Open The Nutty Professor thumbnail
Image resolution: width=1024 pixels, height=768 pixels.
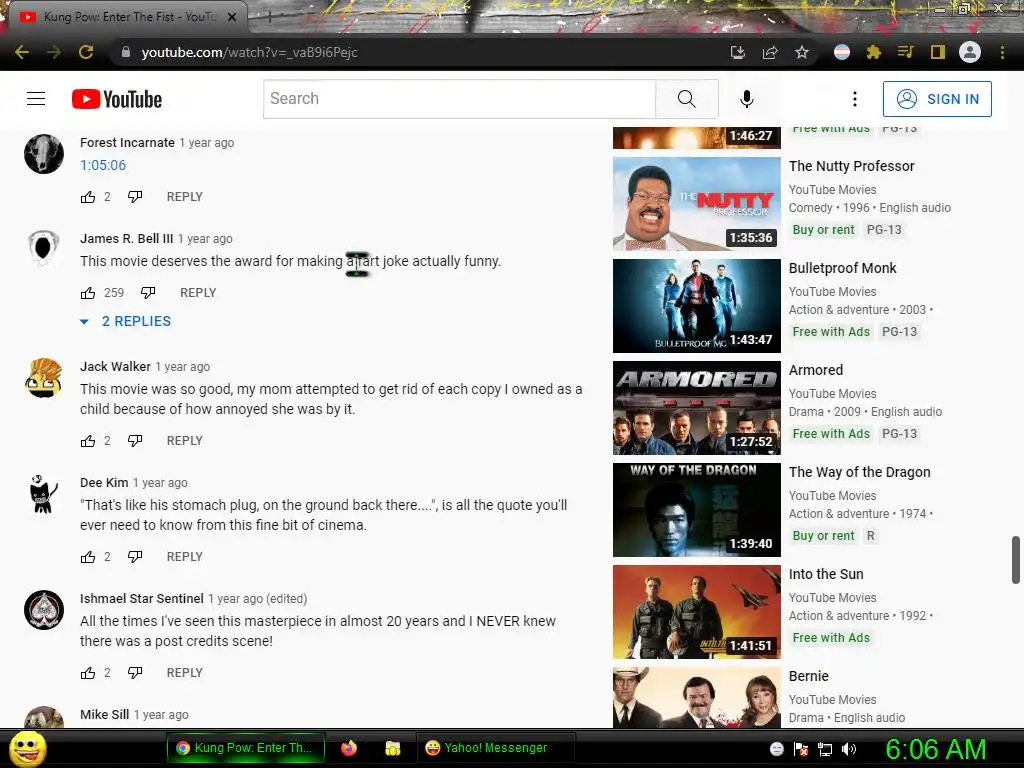pyautogui.click(x=697, y=204)
